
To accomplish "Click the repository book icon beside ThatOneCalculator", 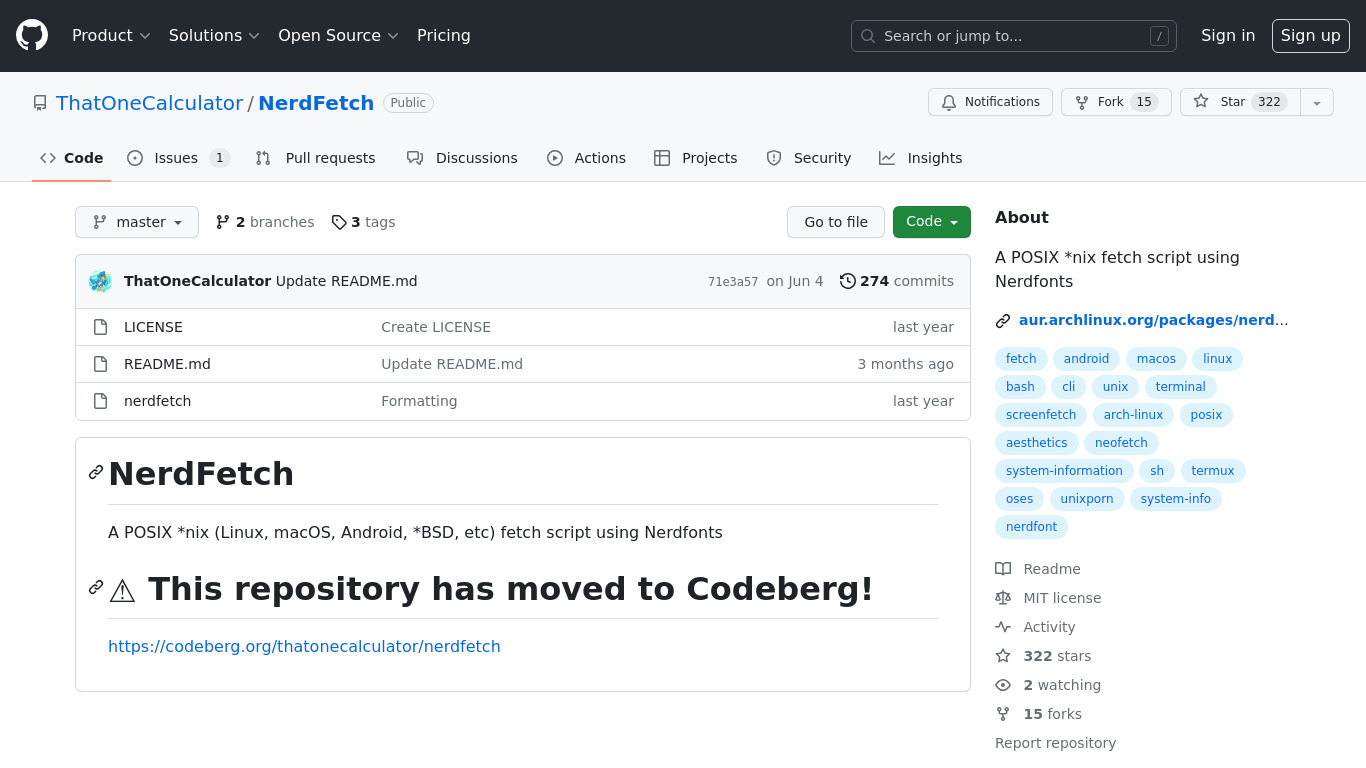I will (40, 103).
